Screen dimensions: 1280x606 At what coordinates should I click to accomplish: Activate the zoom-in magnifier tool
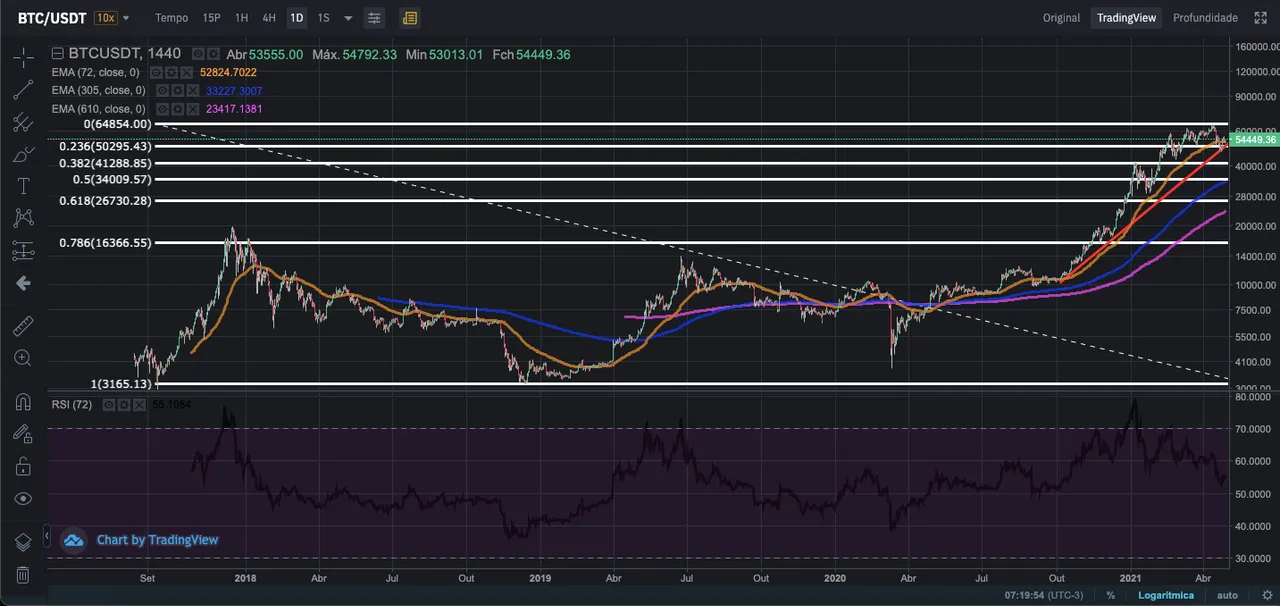[23, 358]
